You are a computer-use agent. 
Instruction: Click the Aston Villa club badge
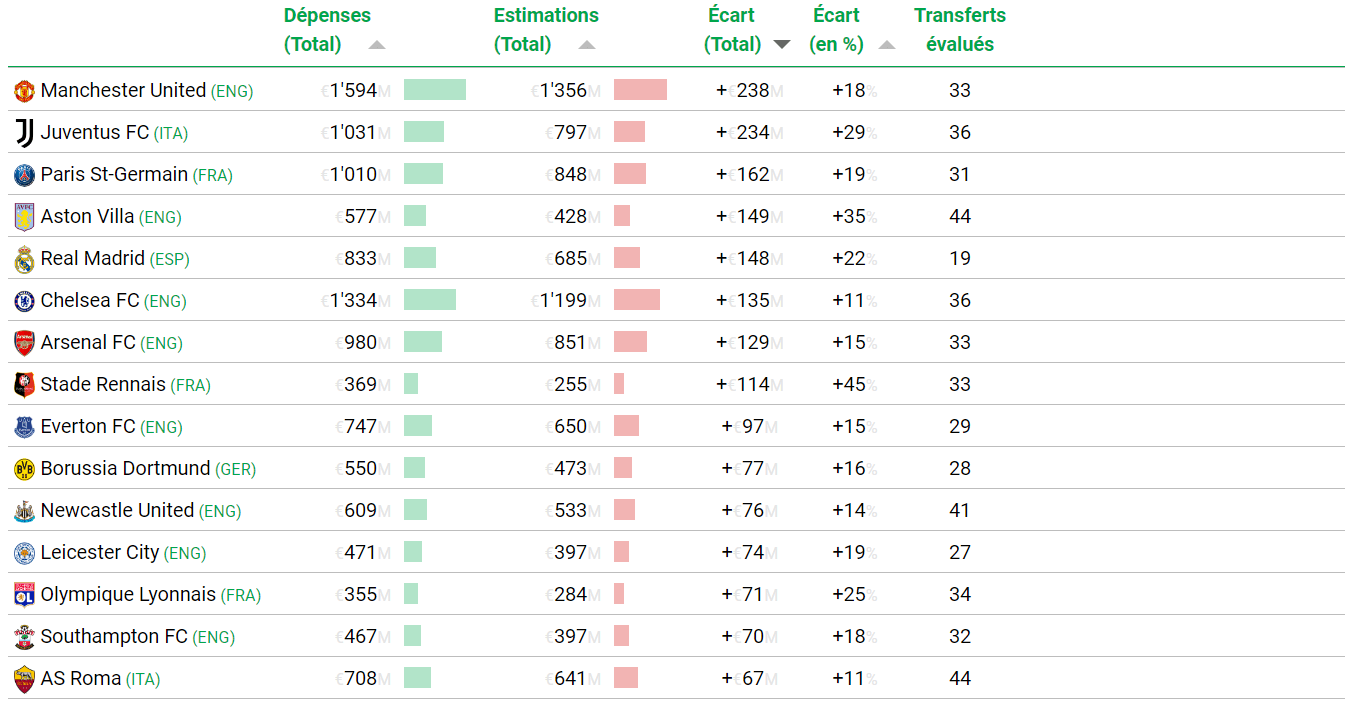tap(24, 217)
